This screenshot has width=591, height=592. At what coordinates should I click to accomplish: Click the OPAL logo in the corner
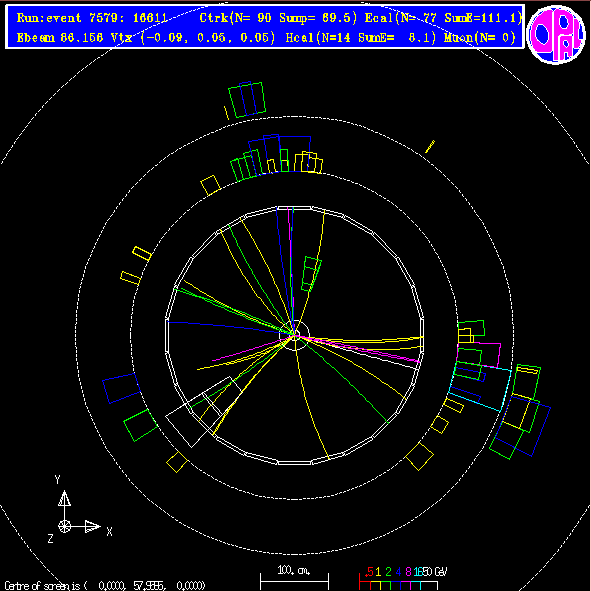tap(556, 35)
